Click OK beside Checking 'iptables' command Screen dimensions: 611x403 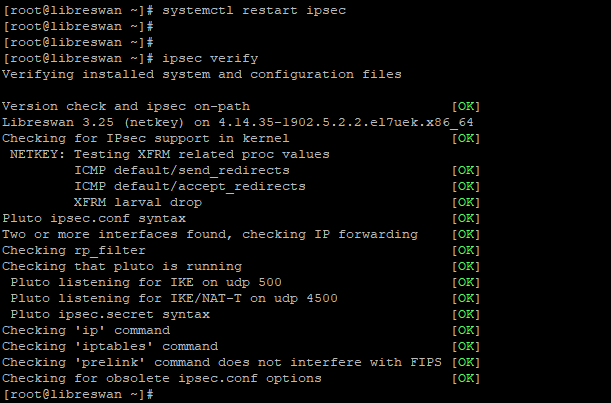465,346
